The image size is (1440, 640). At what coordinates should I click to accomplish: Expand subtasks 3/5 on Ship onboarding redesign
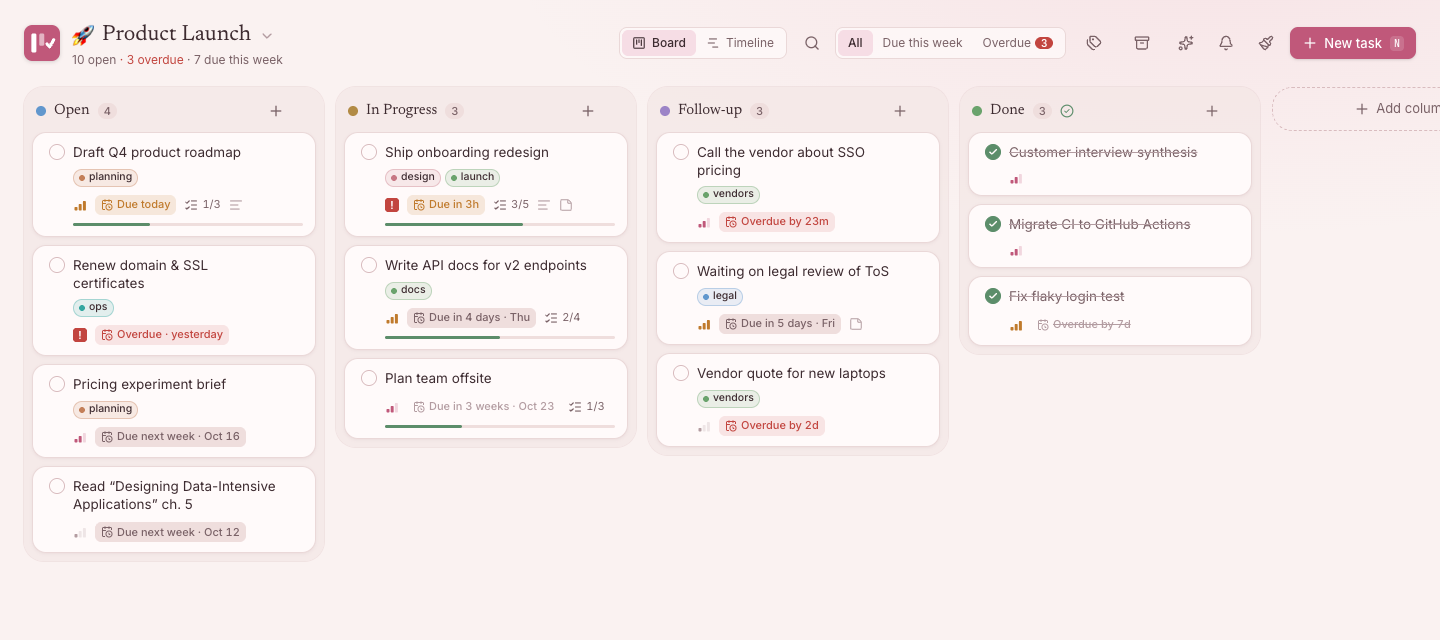[512, 205]
